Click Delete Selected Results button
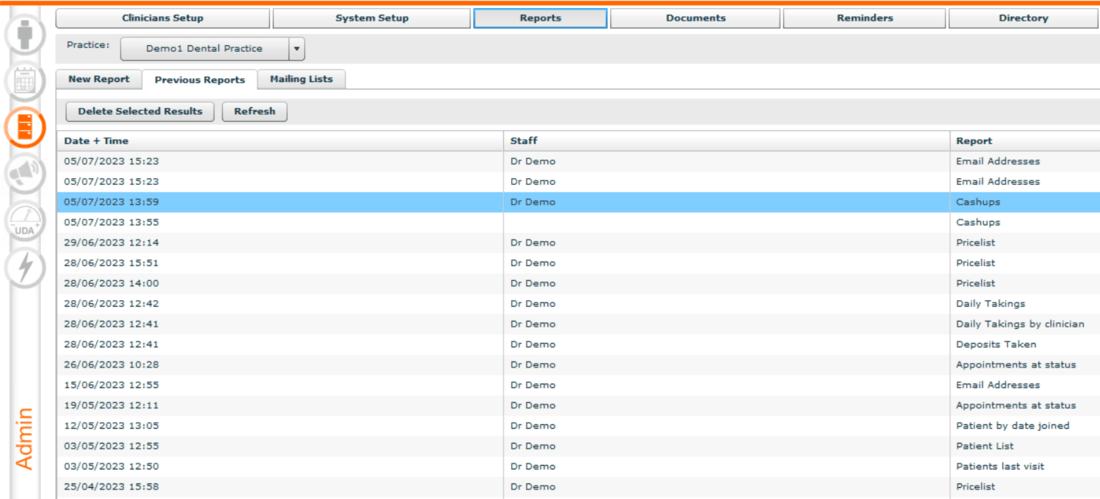The height and width of the screenshot is (499, 1100). (x=140, y=112)
